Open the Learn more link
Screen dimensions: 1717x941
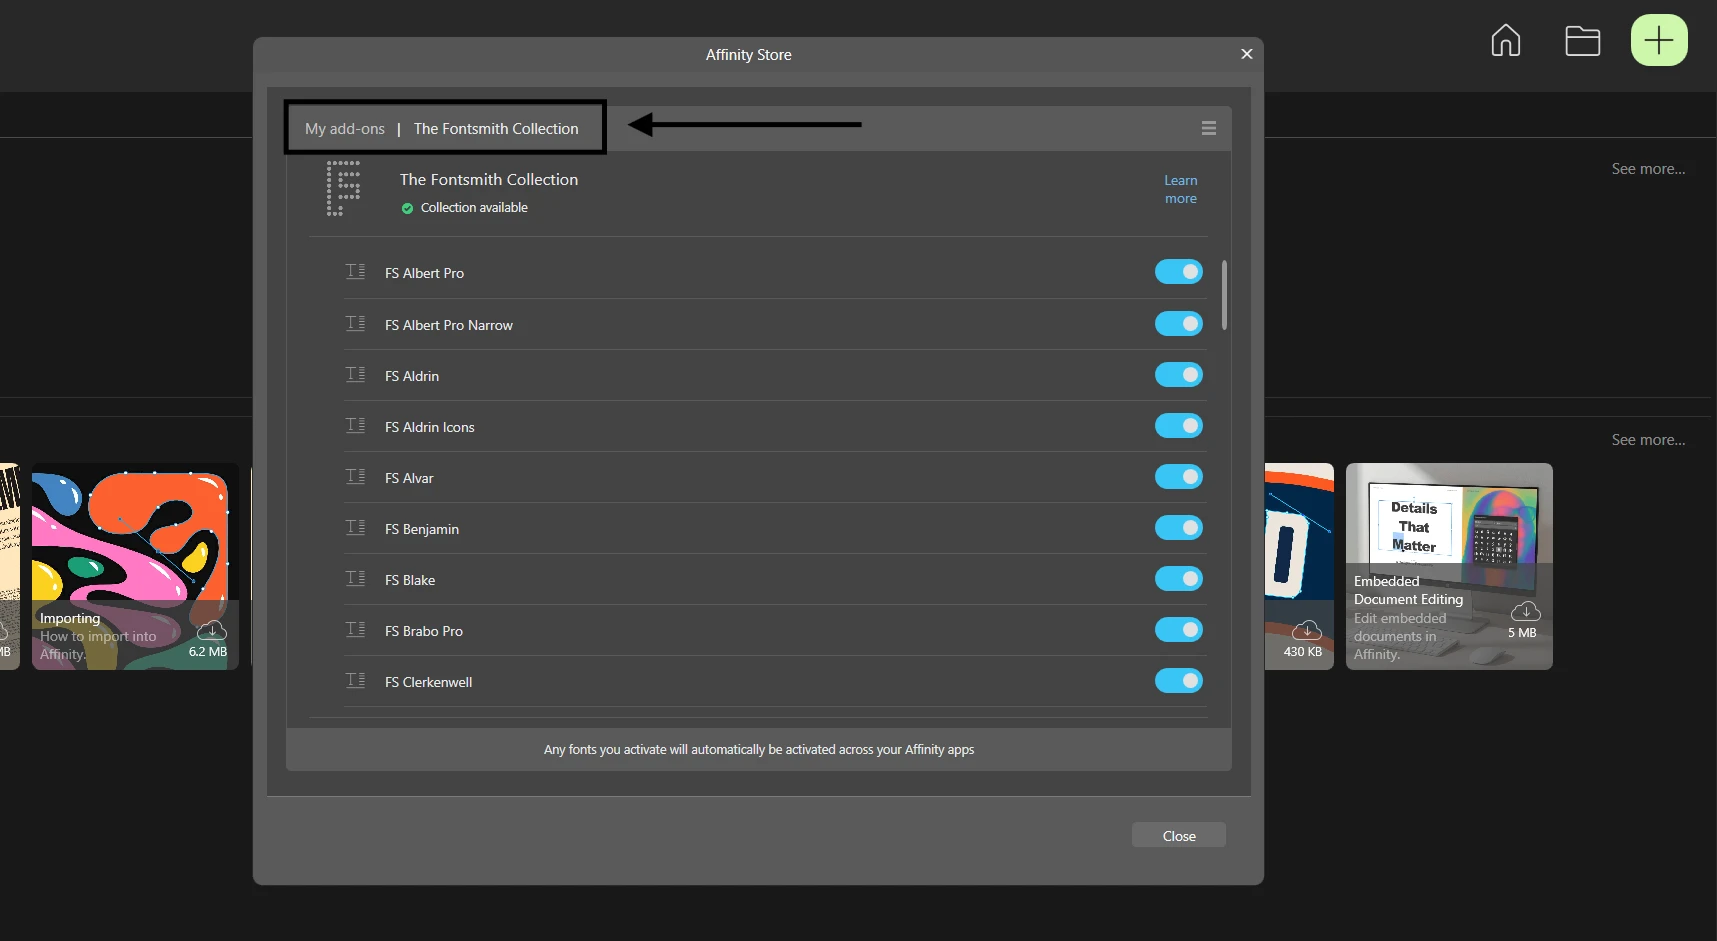point(1180,189)
